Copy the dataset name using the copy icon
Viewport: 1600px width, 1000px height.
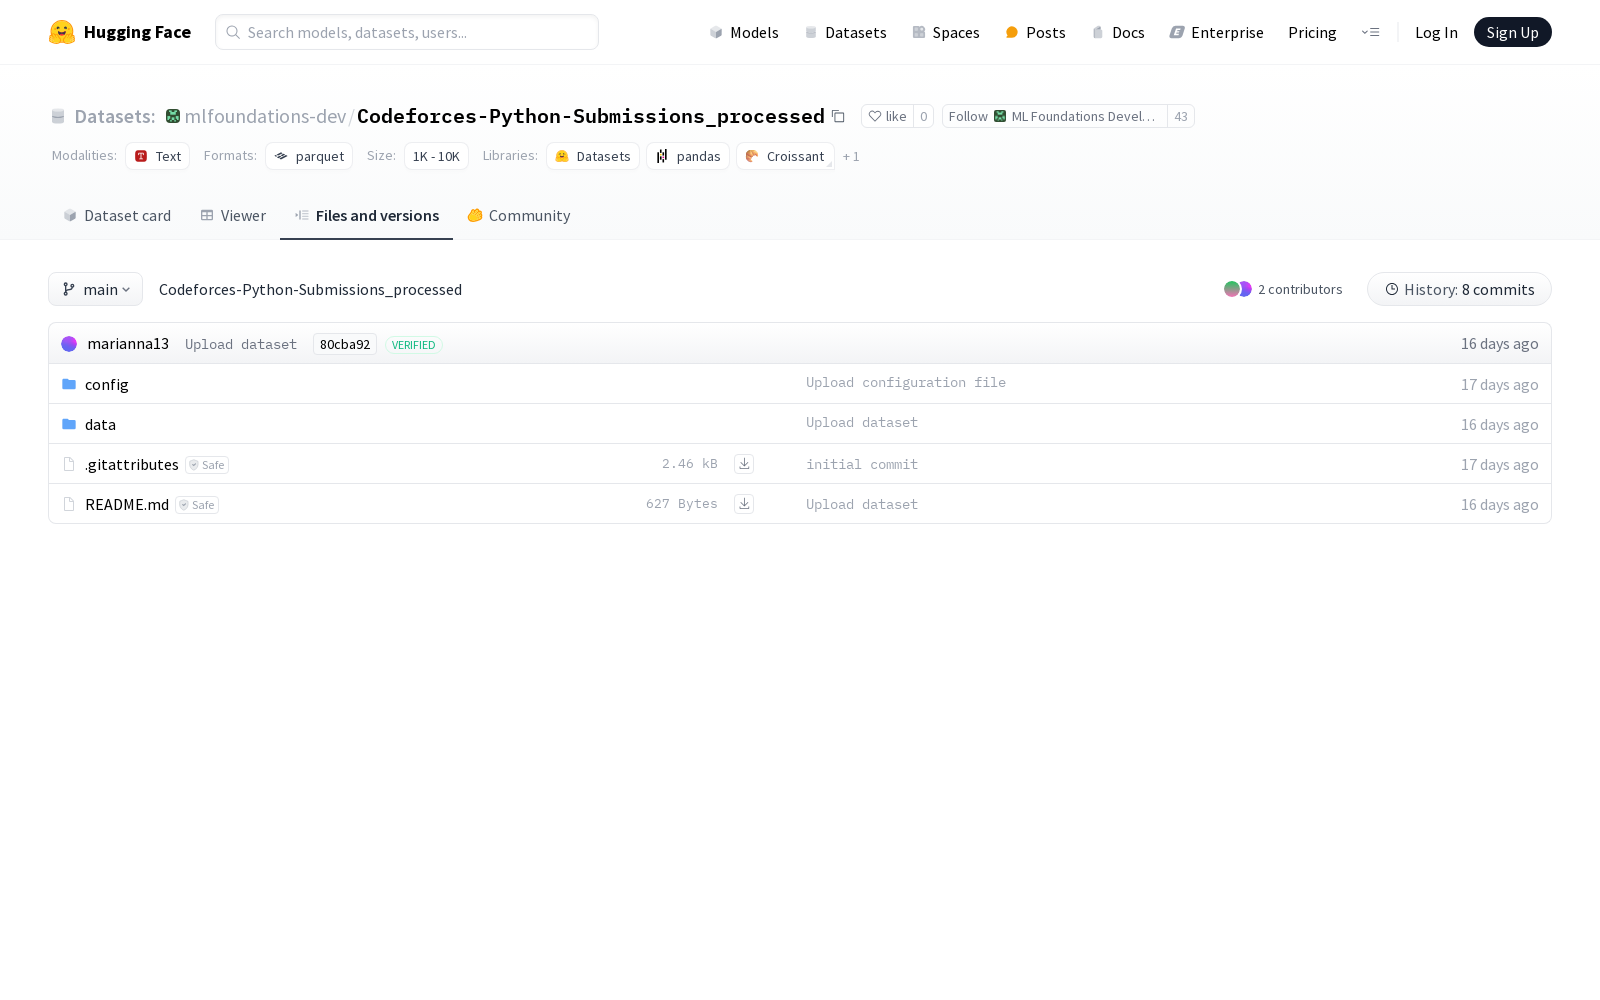(x=838, y=116)
